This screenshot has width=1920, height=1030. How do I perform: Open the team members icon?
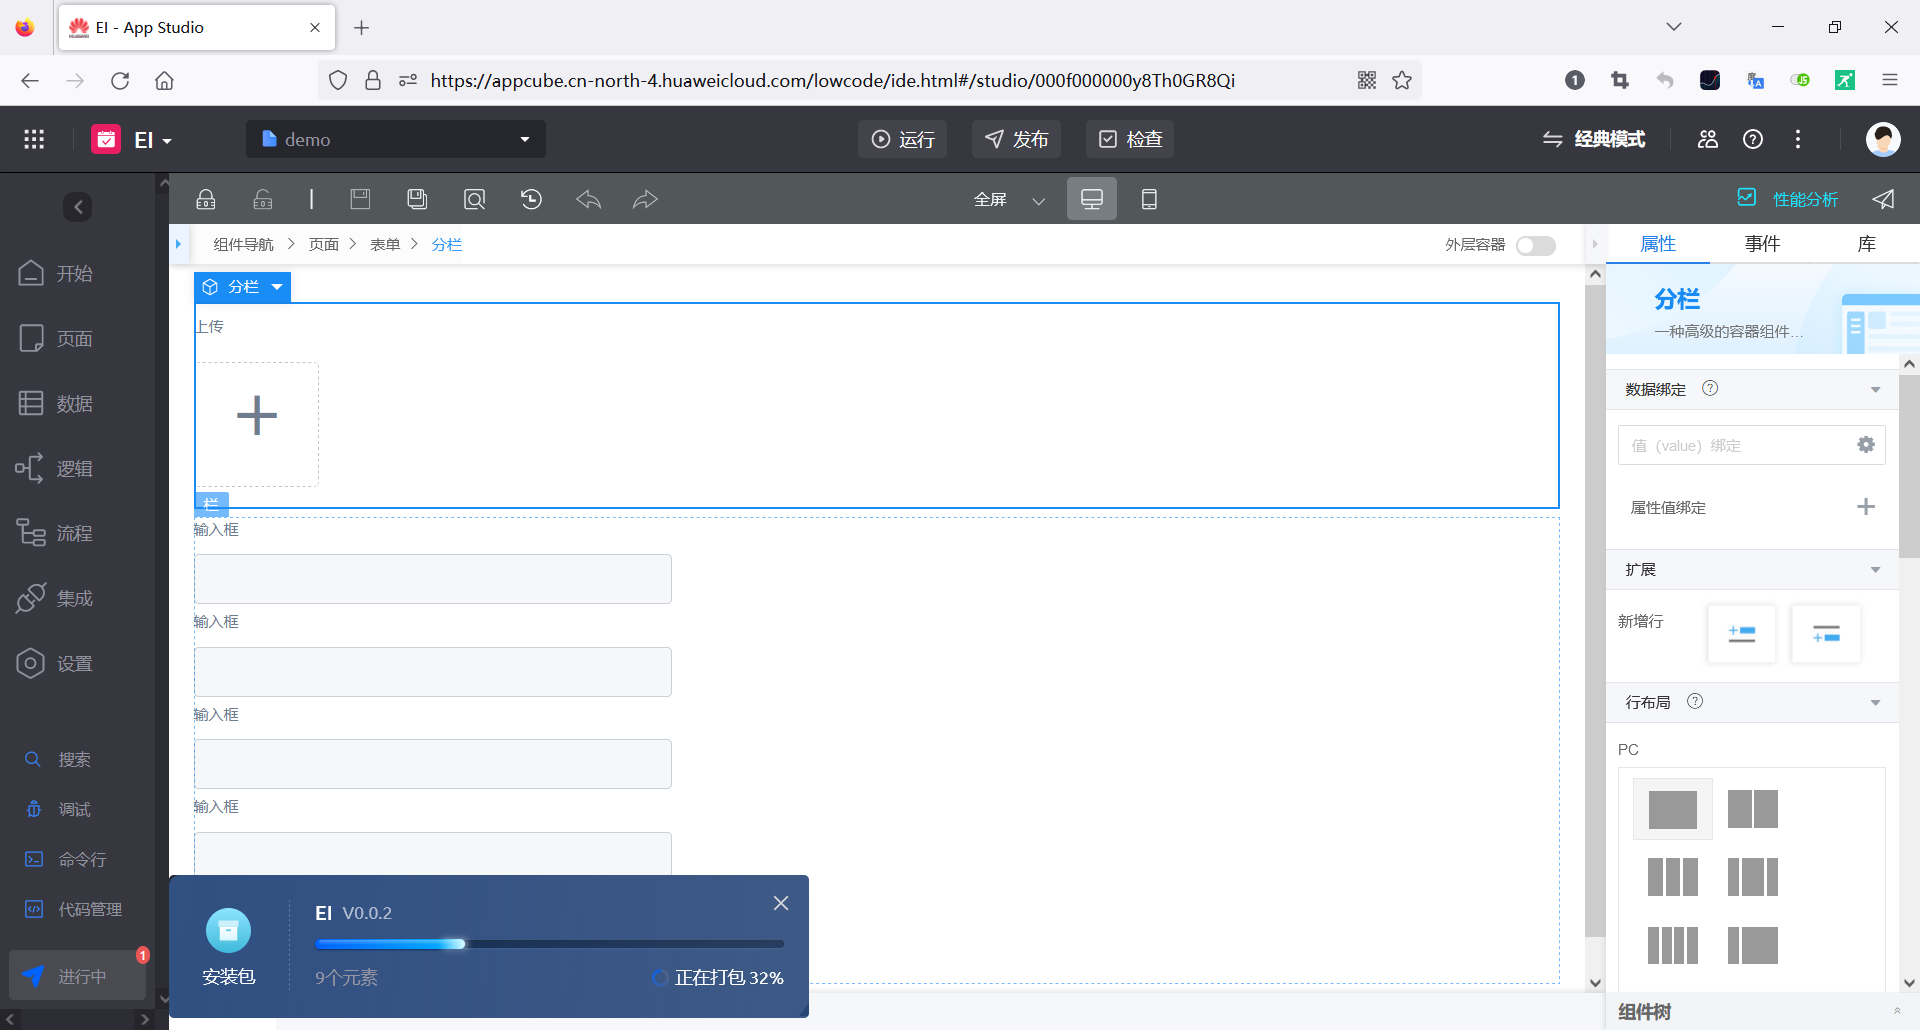coord(1708,139)
